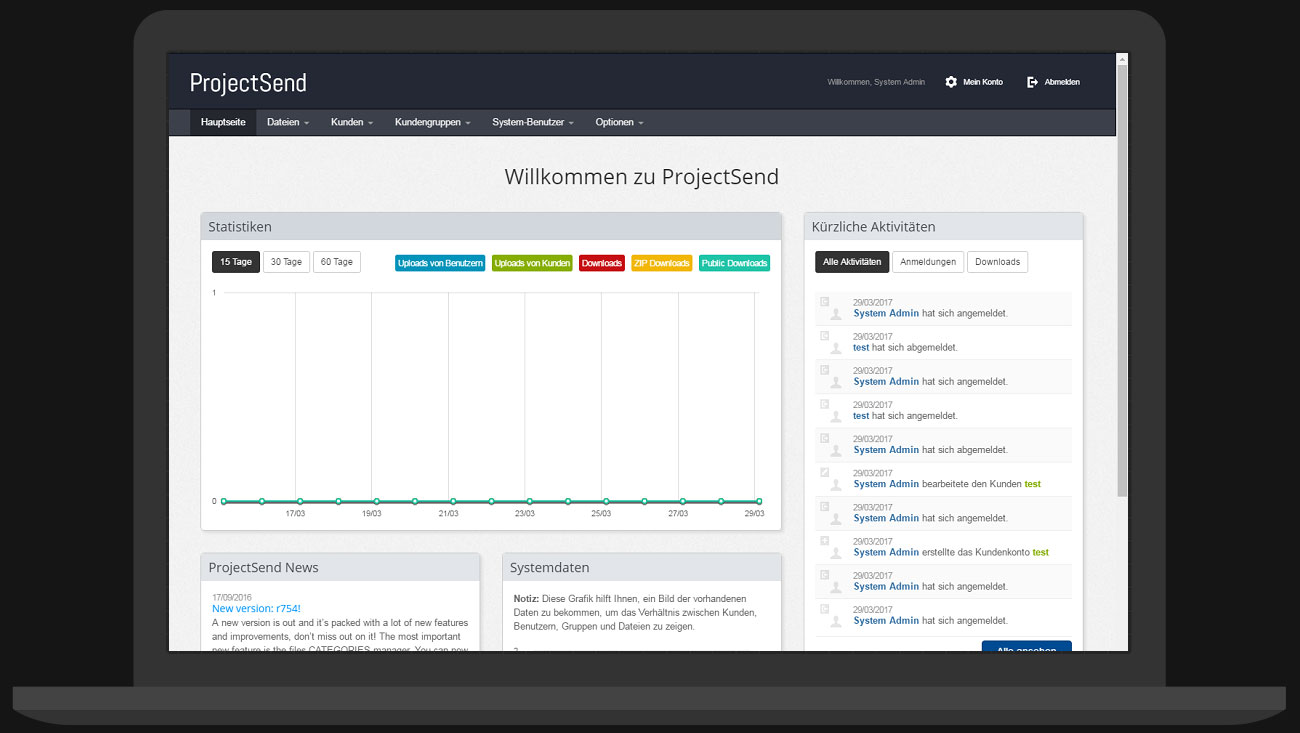Select the Alle Aktivitäten filter tab
The height and width of the screenshot is (733, 1300).
[x=852, y=262]
